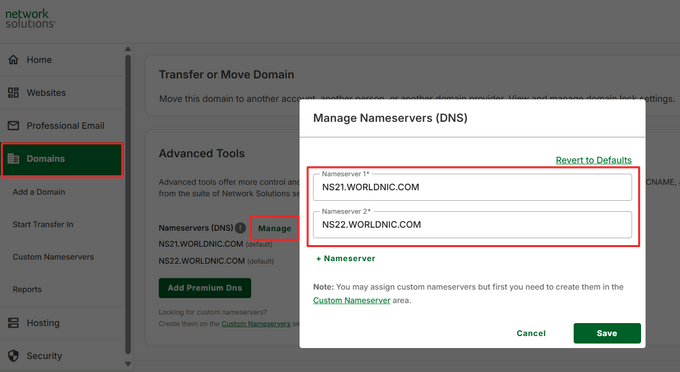Go to Professional Email
This screenshot has width=680, height=372.
coord(62,126)
